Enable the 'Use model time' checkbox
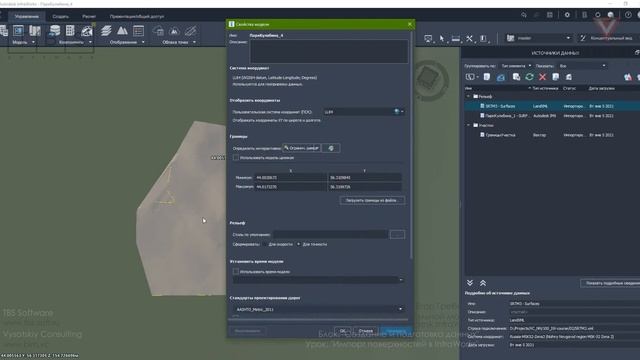Screen dimensions: 640x360 [x=236, y=271]
